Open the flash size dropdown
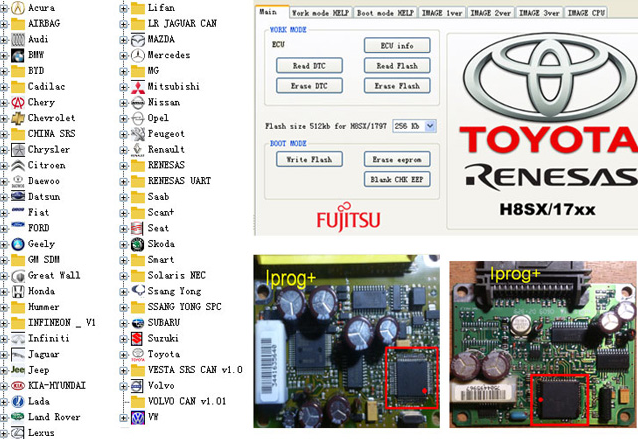The image size is (638, 439). pos(430,126)
